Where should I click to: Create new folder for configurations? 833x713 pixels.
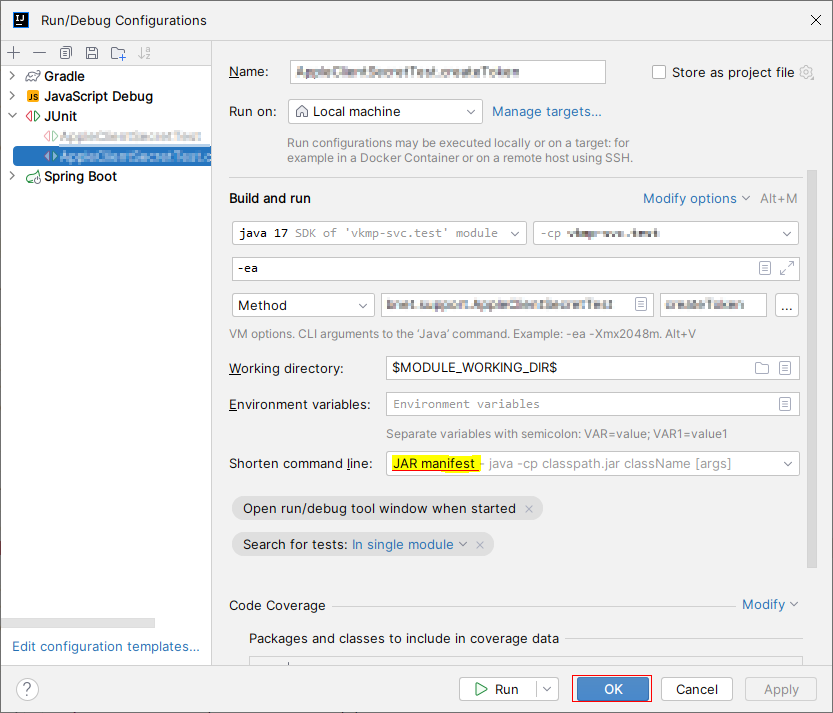tap(118, 53)
